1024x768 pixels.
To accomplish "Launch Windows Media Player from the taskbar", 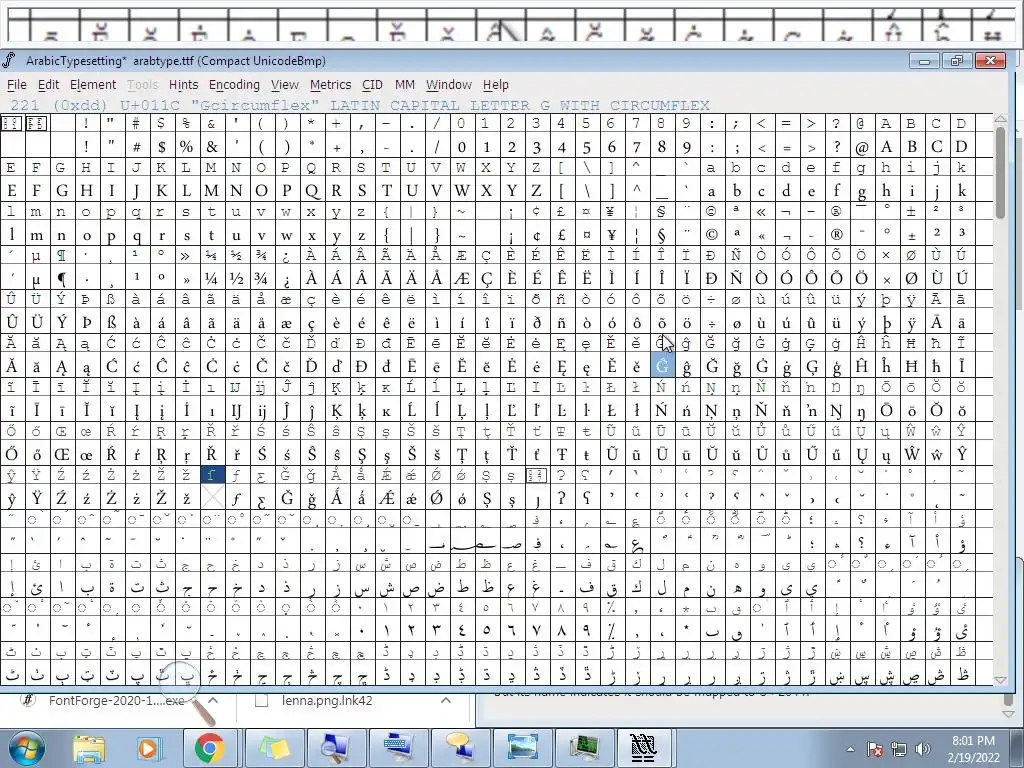I will tap(148, 748).
